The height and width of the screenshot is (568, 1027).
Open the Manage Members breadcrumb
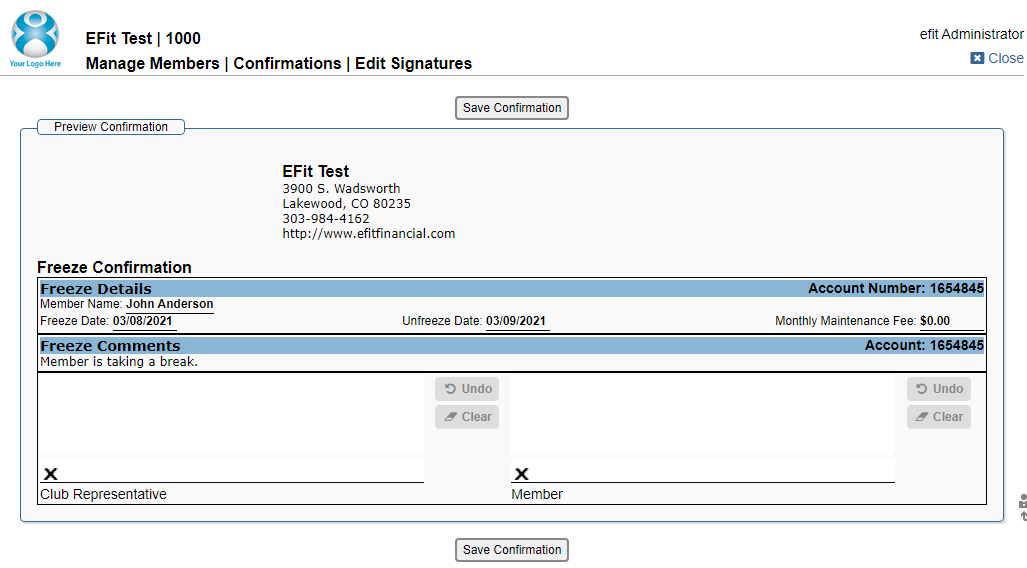[x=153, y=64]
